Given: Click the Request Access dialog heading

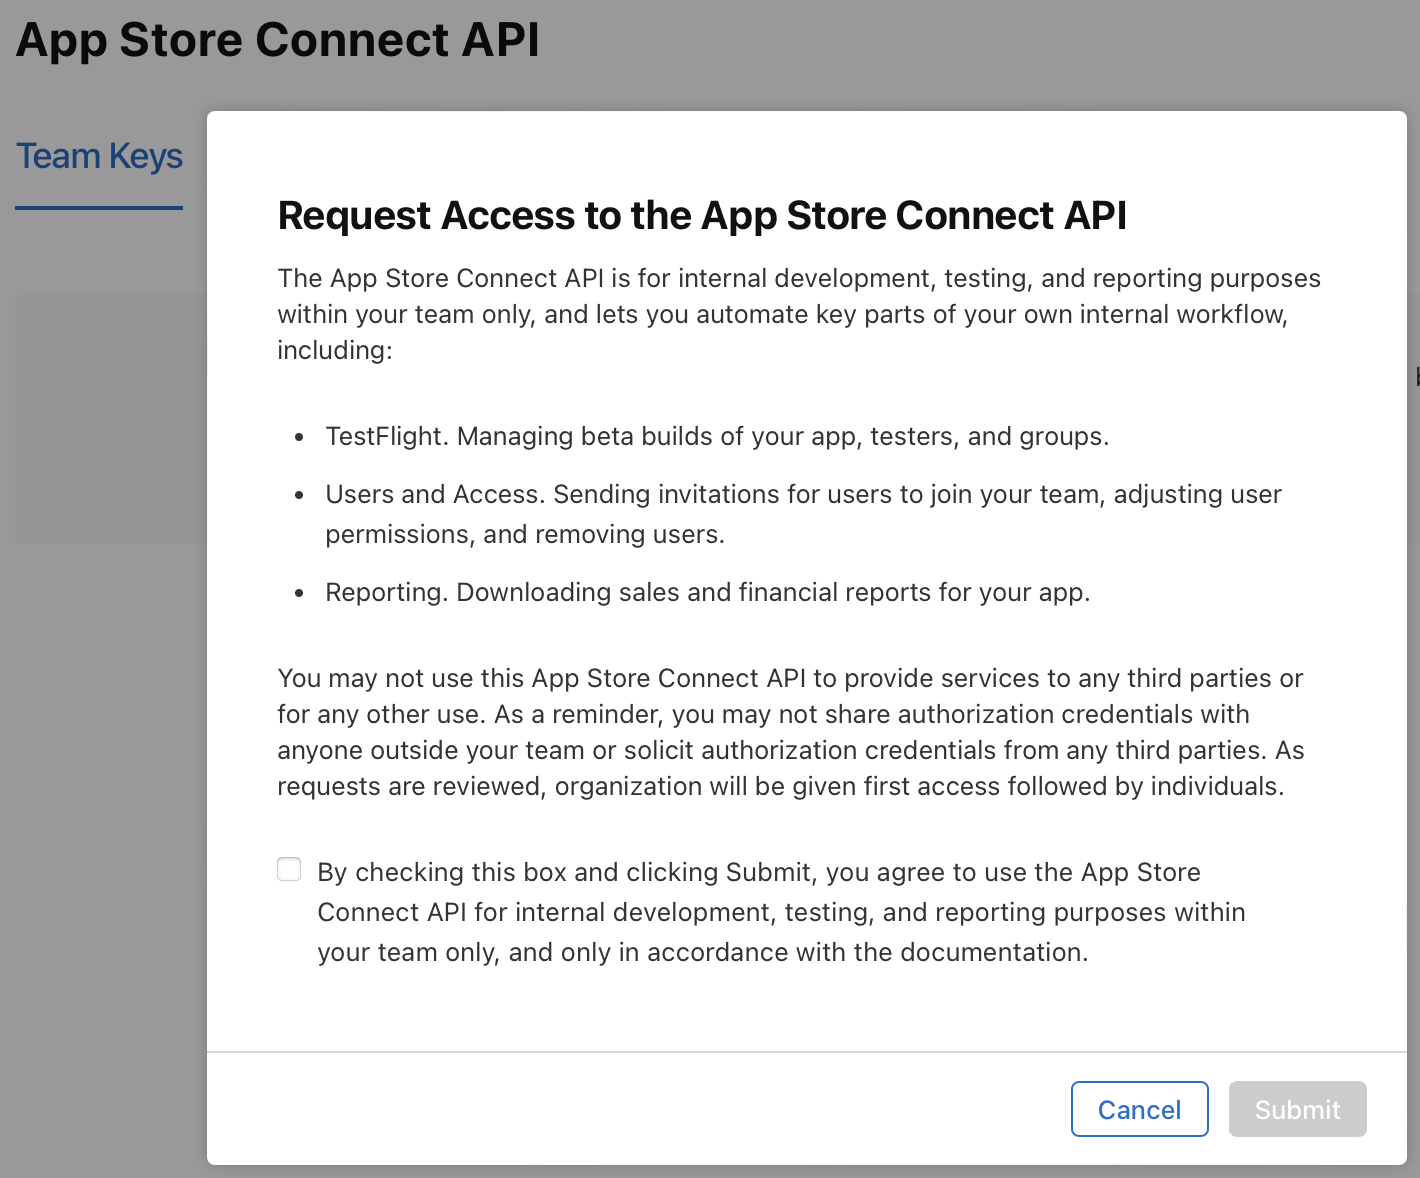Looking at the screenshot, I should (702, 216).
